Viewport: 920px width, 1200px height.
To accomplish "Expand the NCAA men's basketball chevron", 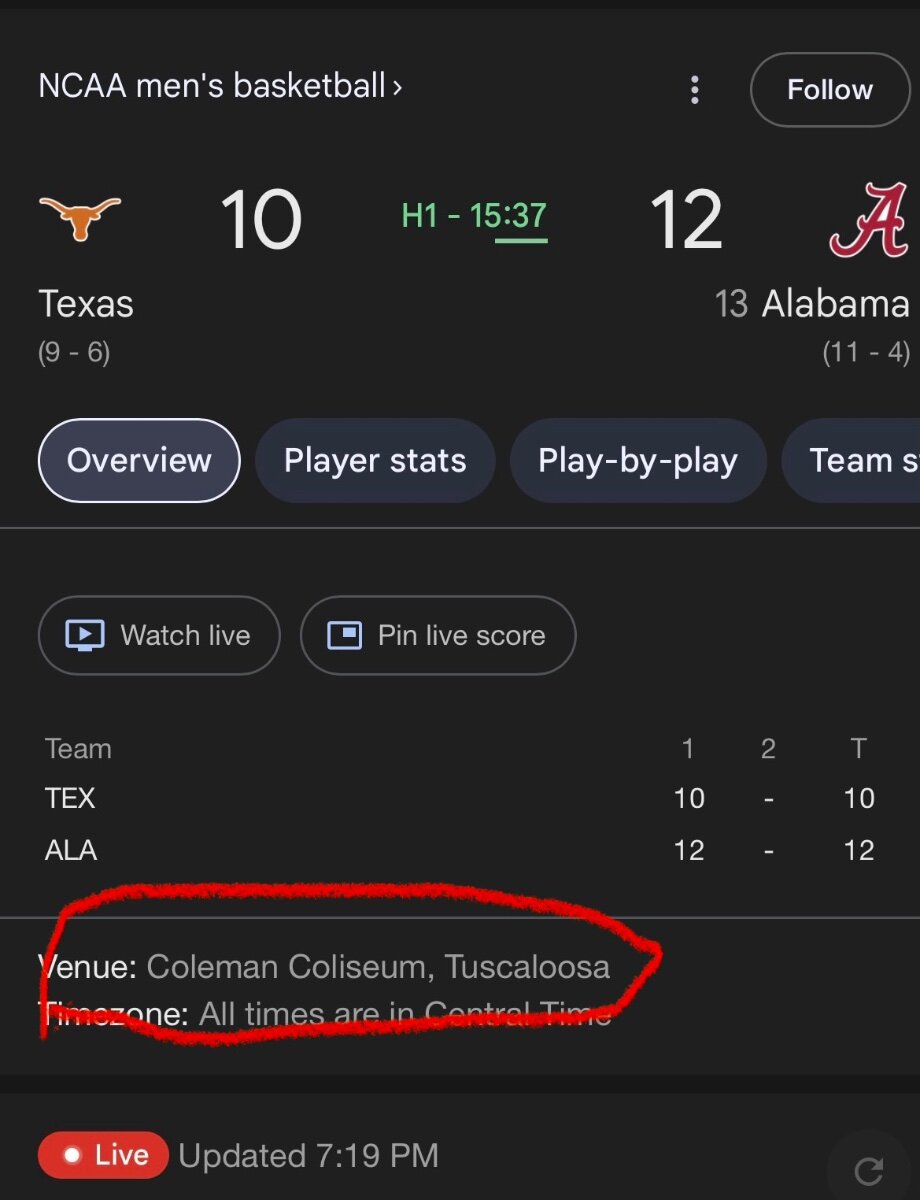I will [397, 87].
